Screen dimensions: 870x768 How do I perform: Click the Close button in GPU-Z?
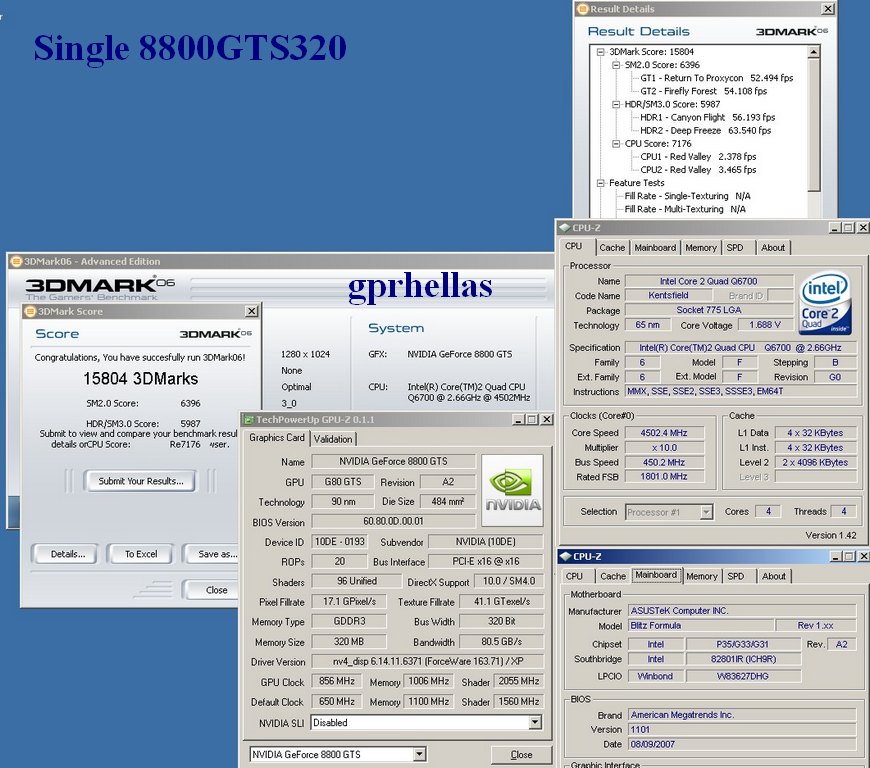521,755
